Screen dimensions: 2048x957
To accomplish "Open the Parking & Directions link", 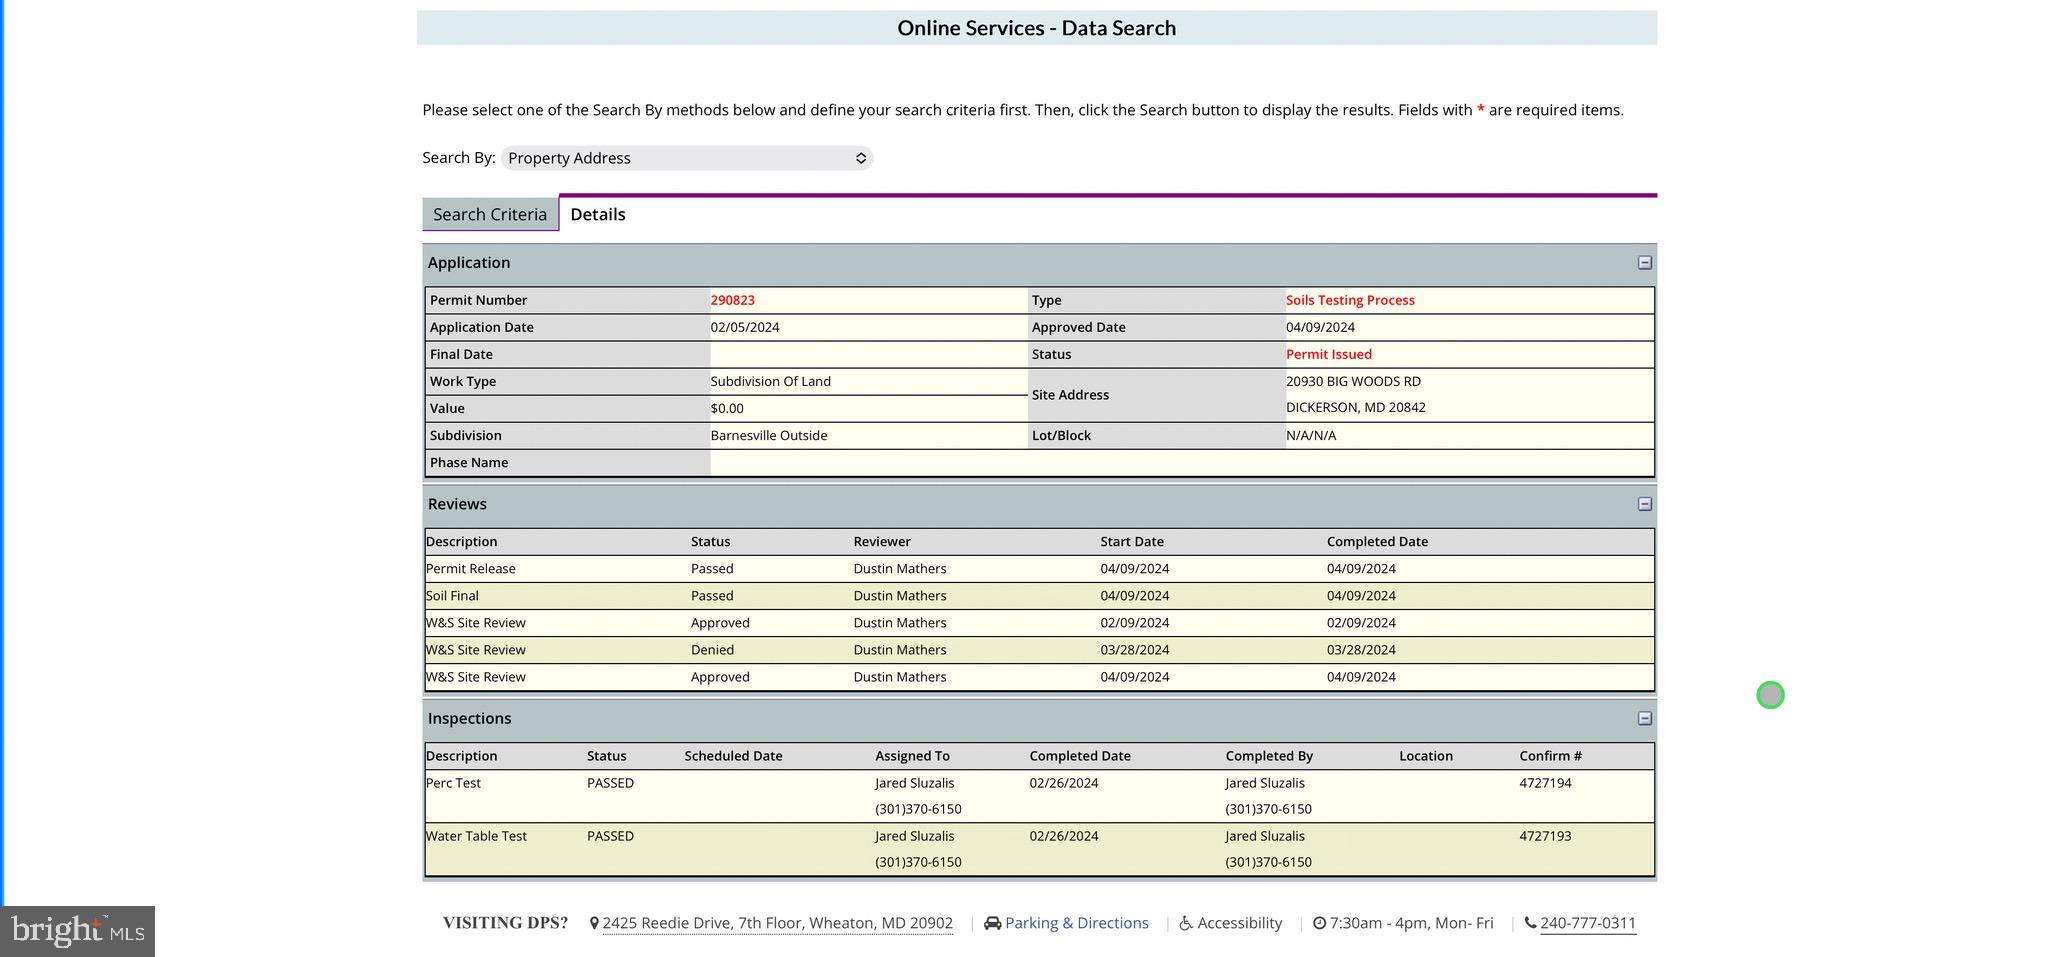I will 1076,924.
